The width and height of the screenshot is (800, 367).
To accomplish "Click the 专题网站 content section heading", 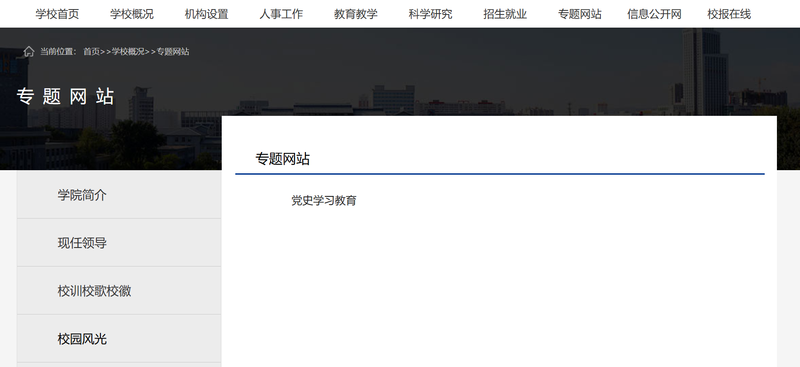I will click(282, 159).
